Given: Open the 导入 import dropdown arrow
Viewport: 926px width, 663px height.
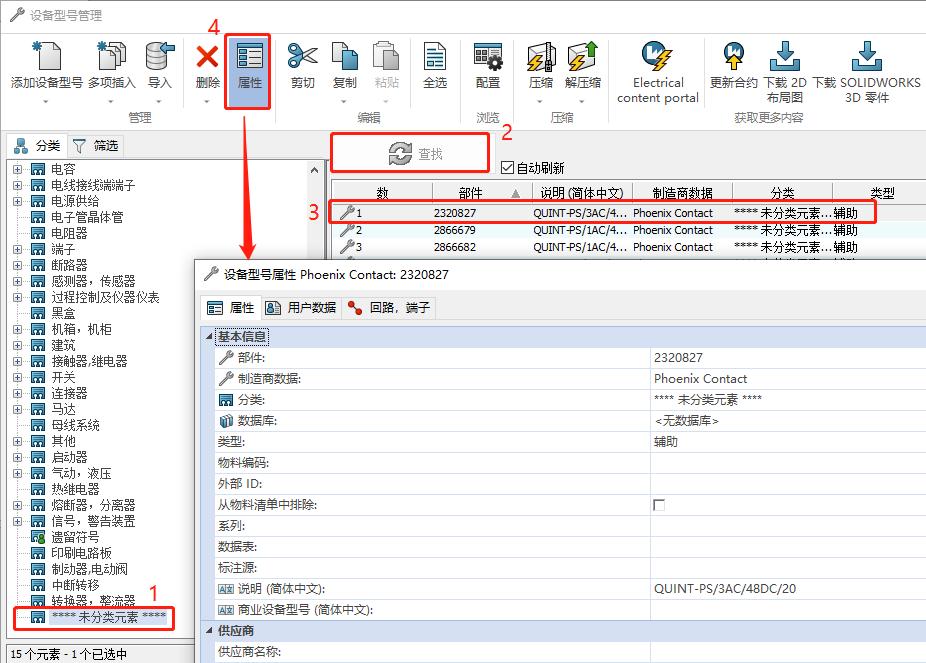Looking at the screenshot, I should [159, 102].
